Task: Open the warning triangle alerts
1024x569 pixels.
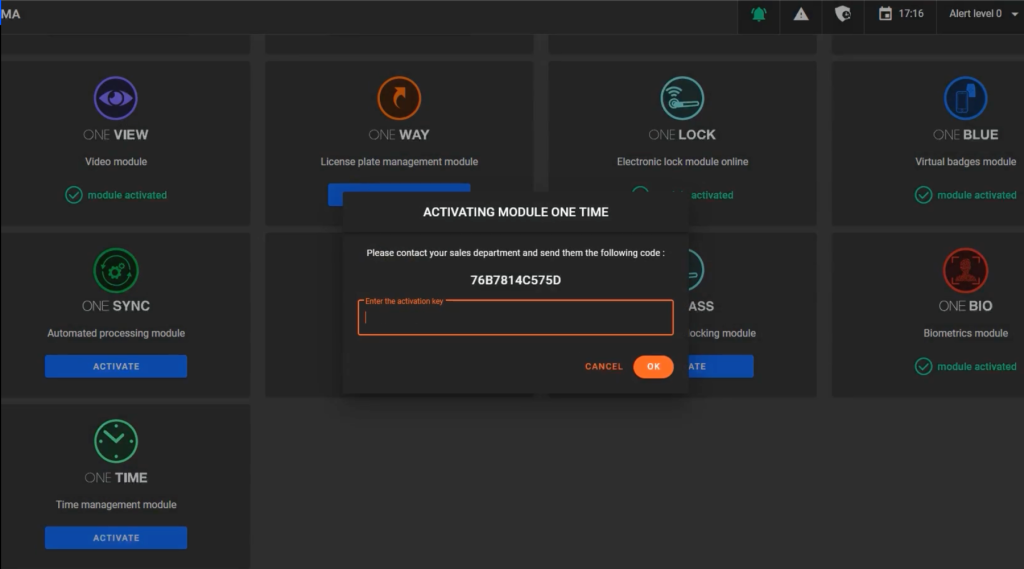Action: tap(801, 14)
